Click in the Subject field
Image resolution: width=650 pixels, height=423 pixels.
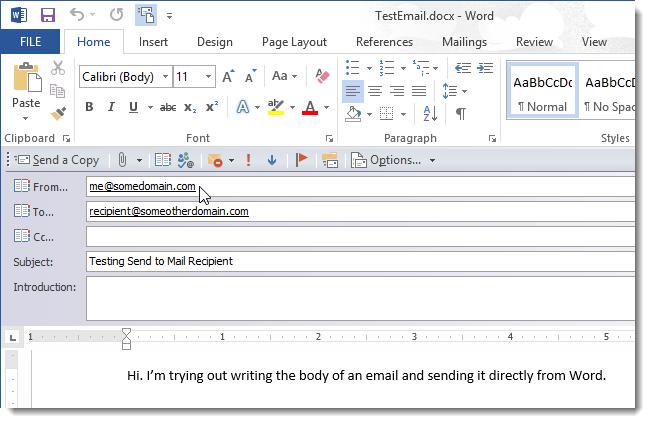[360, 262]
